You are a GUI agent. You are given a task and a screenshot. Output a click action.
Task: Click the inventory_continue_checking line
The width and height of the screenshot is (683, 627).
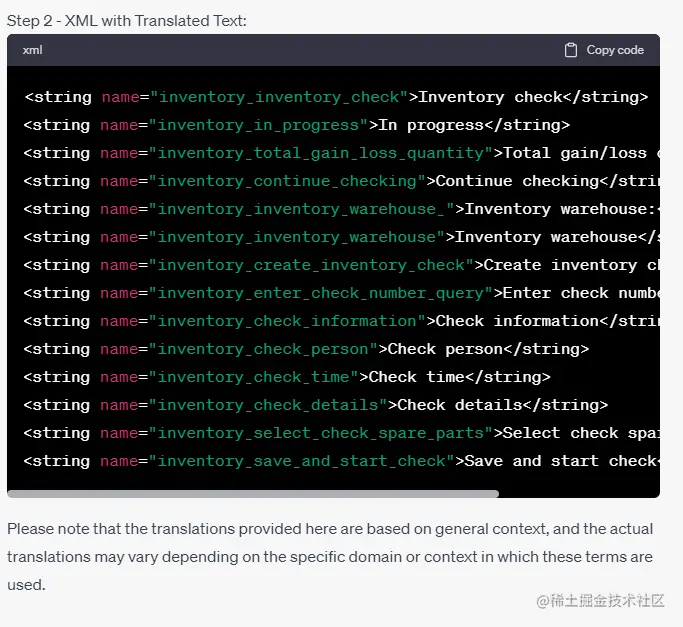click(x=342, y=181)
